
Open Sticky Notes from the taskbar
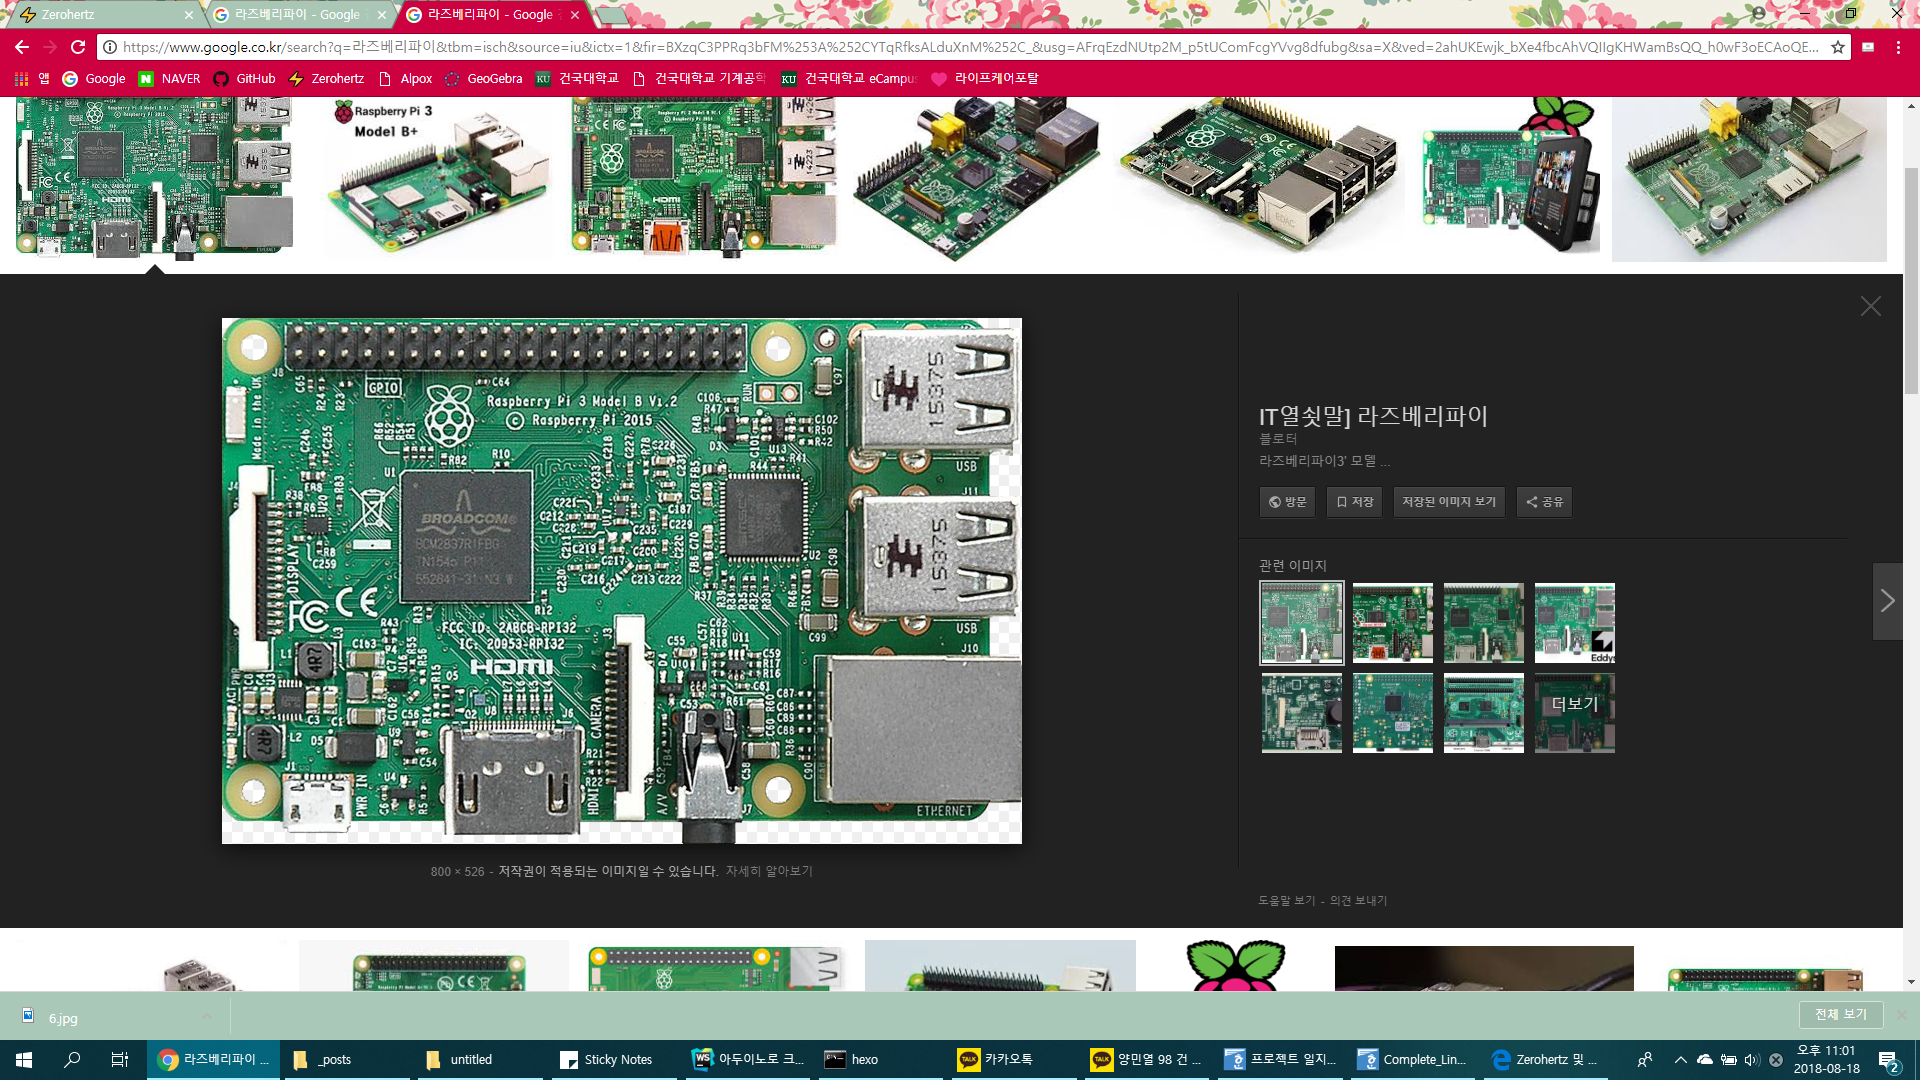pos(614,1059)
